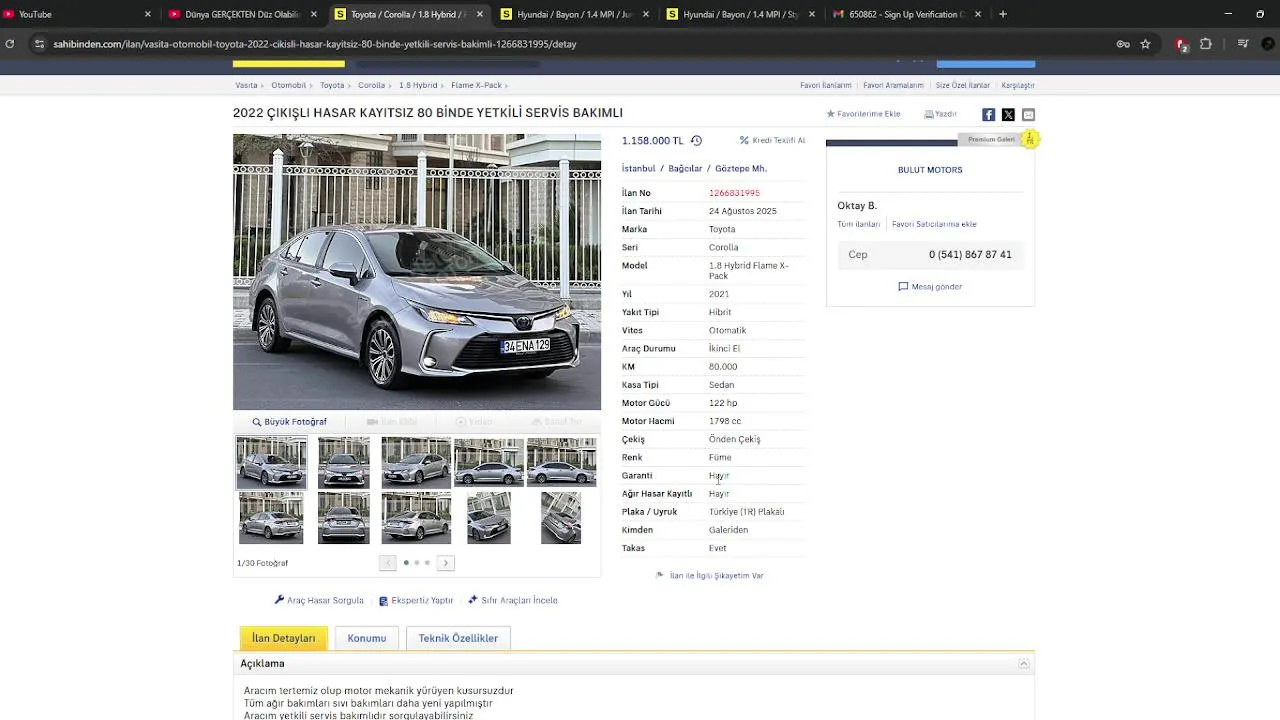Image resolution: width=1280 pixels, height=720 pixels.
Task: Bookmark this page with the star icon
Action: (x=1146, y=44)
